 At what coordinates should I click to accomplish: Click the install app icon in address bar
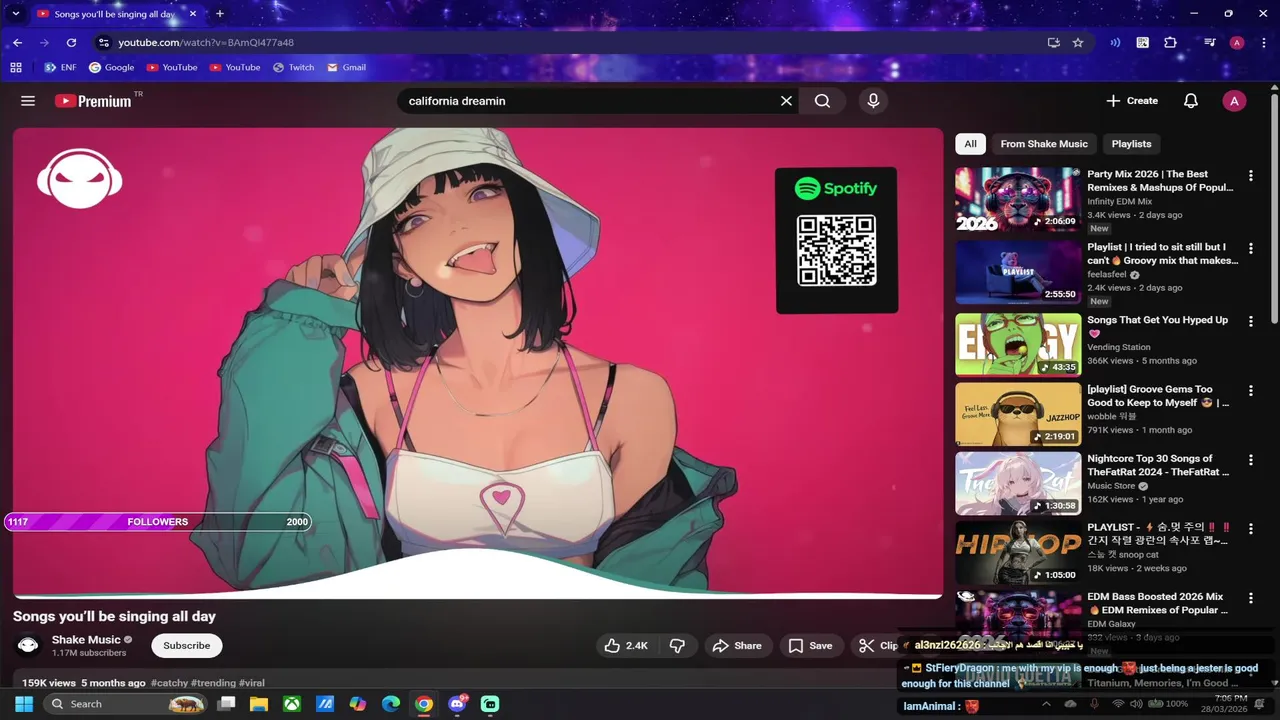pyautogui.click(x=1054, y=43)
